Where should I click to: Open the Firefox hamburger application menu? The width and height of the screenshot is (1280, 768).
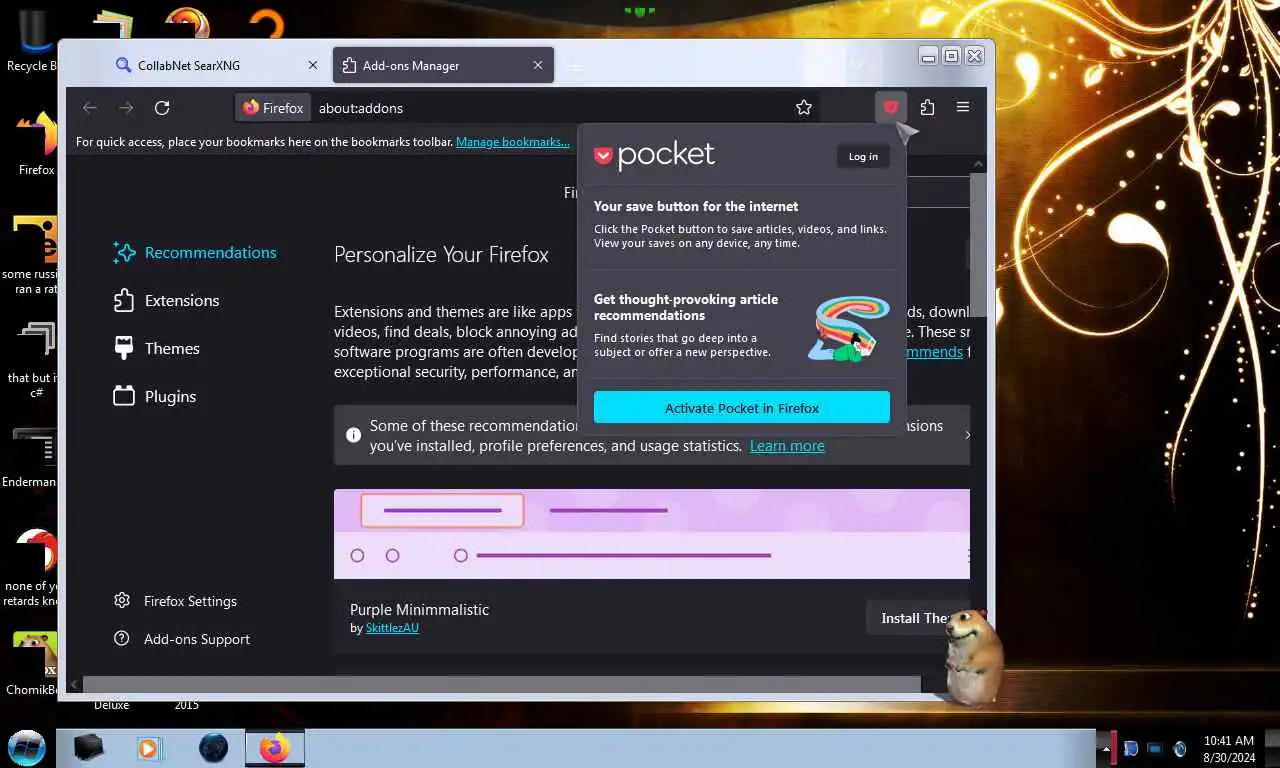963,107
